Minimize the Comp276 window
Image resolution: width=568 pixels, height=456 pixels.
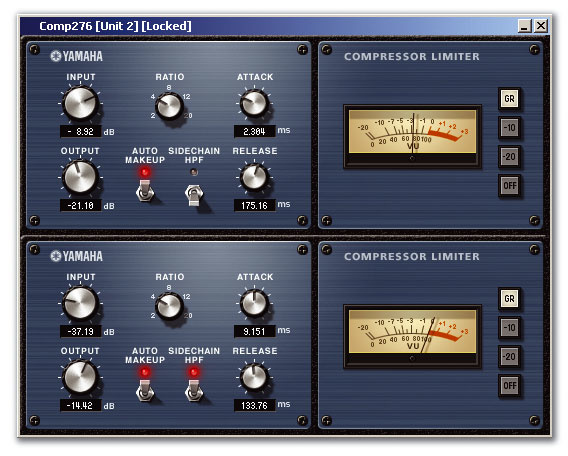click(525, 26)
